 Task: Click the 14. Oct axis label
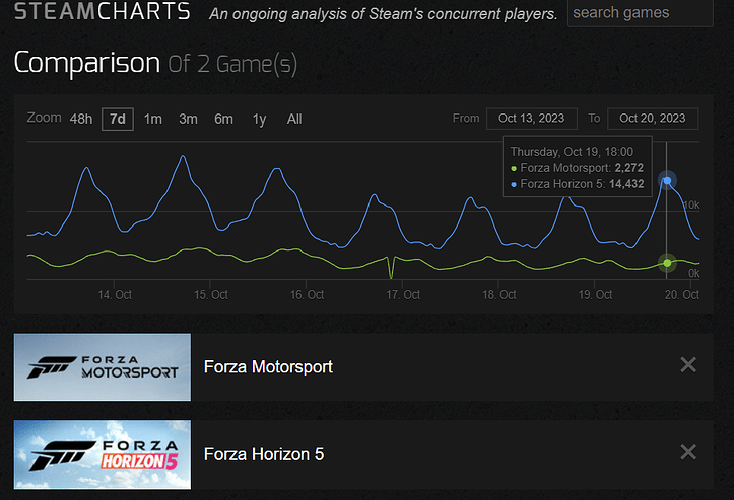click(115, 294)
